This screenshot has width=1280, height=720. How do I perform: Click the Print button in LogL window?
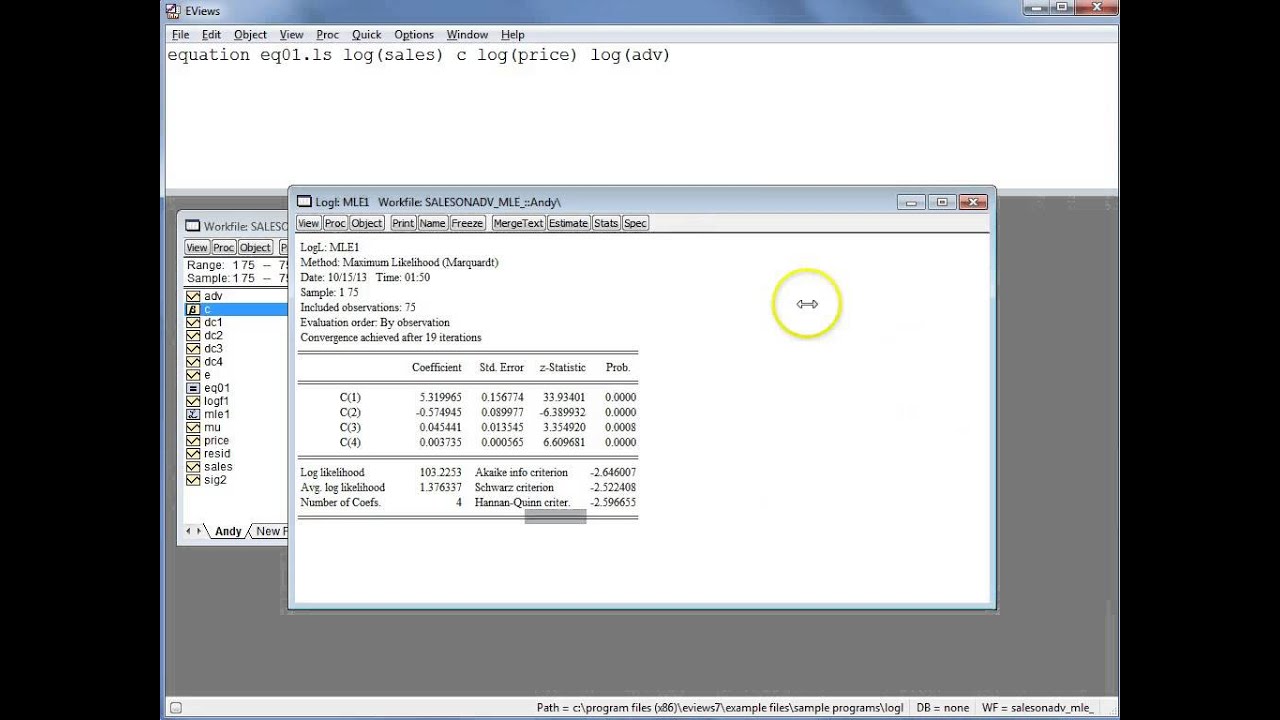click(403, 223)
